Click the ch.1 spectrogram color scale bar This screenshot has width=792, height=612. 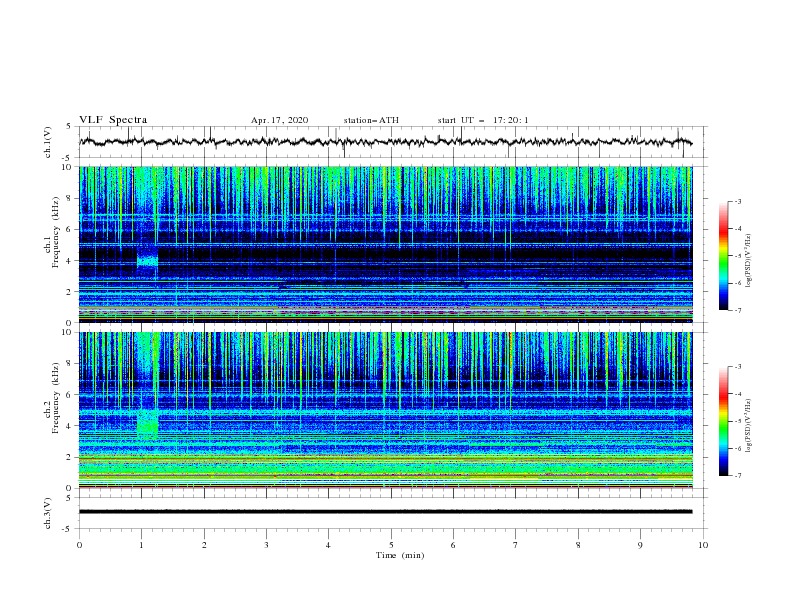point(723,256)
